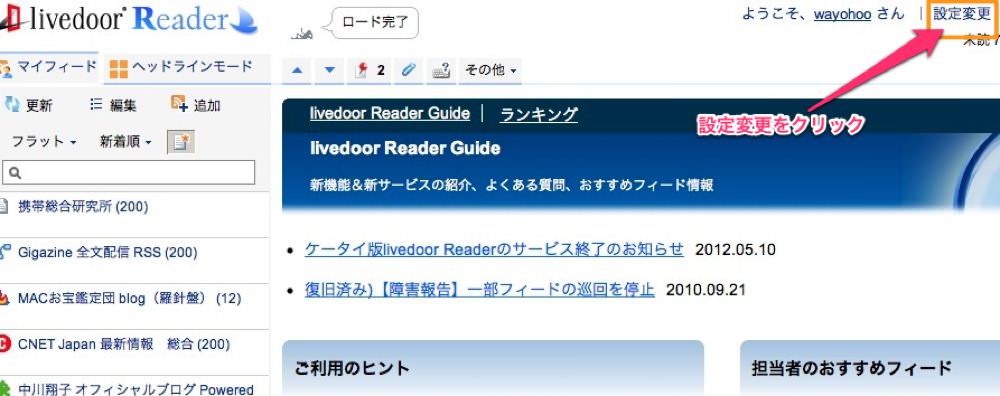Image resolution: width=1000 pixels, height=396 pixels.
Task: Select feed MACお宝鑑定団 blog（羅針盤）(12)
Action: (129, 298)
